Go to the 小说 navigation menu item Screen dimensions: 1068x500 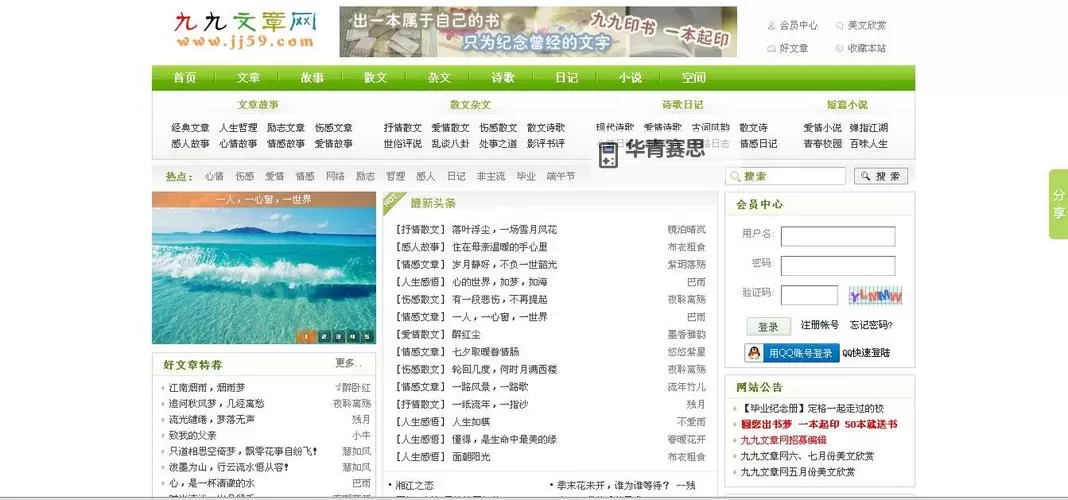pyautogui.click(x=630, y=78)
